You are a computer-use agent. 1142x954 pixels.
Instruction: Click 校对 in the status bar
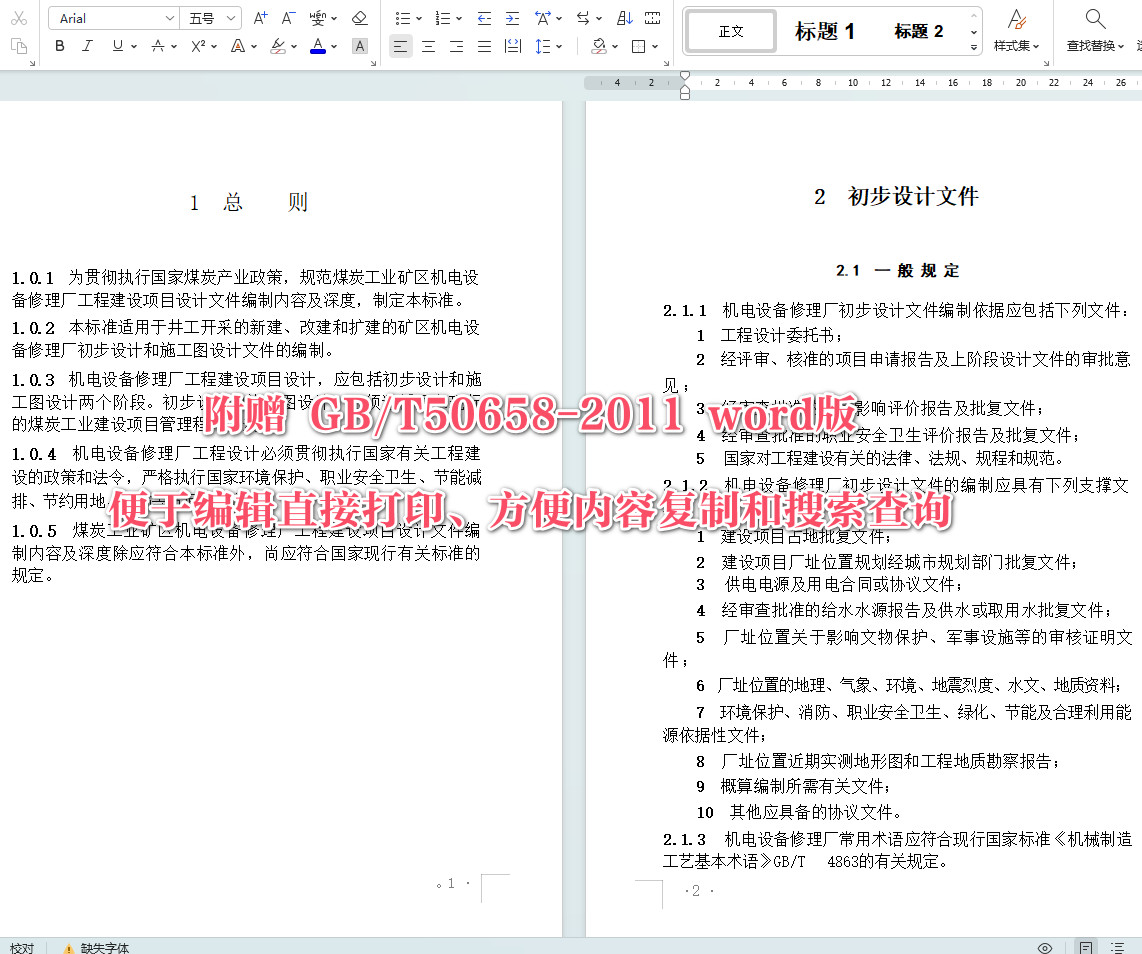point(22,947)
